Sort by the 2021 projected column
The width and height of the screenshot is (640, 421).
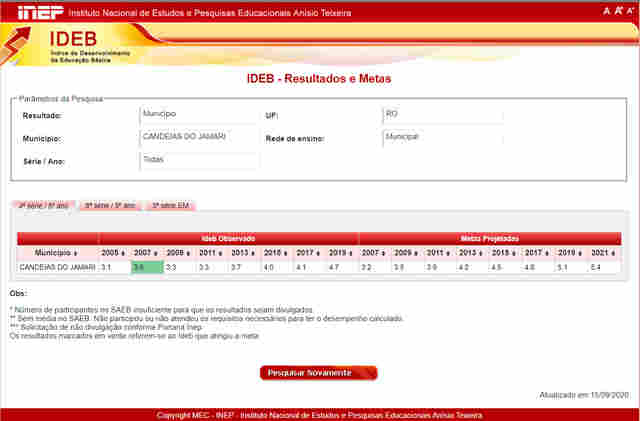click(603, 254)
